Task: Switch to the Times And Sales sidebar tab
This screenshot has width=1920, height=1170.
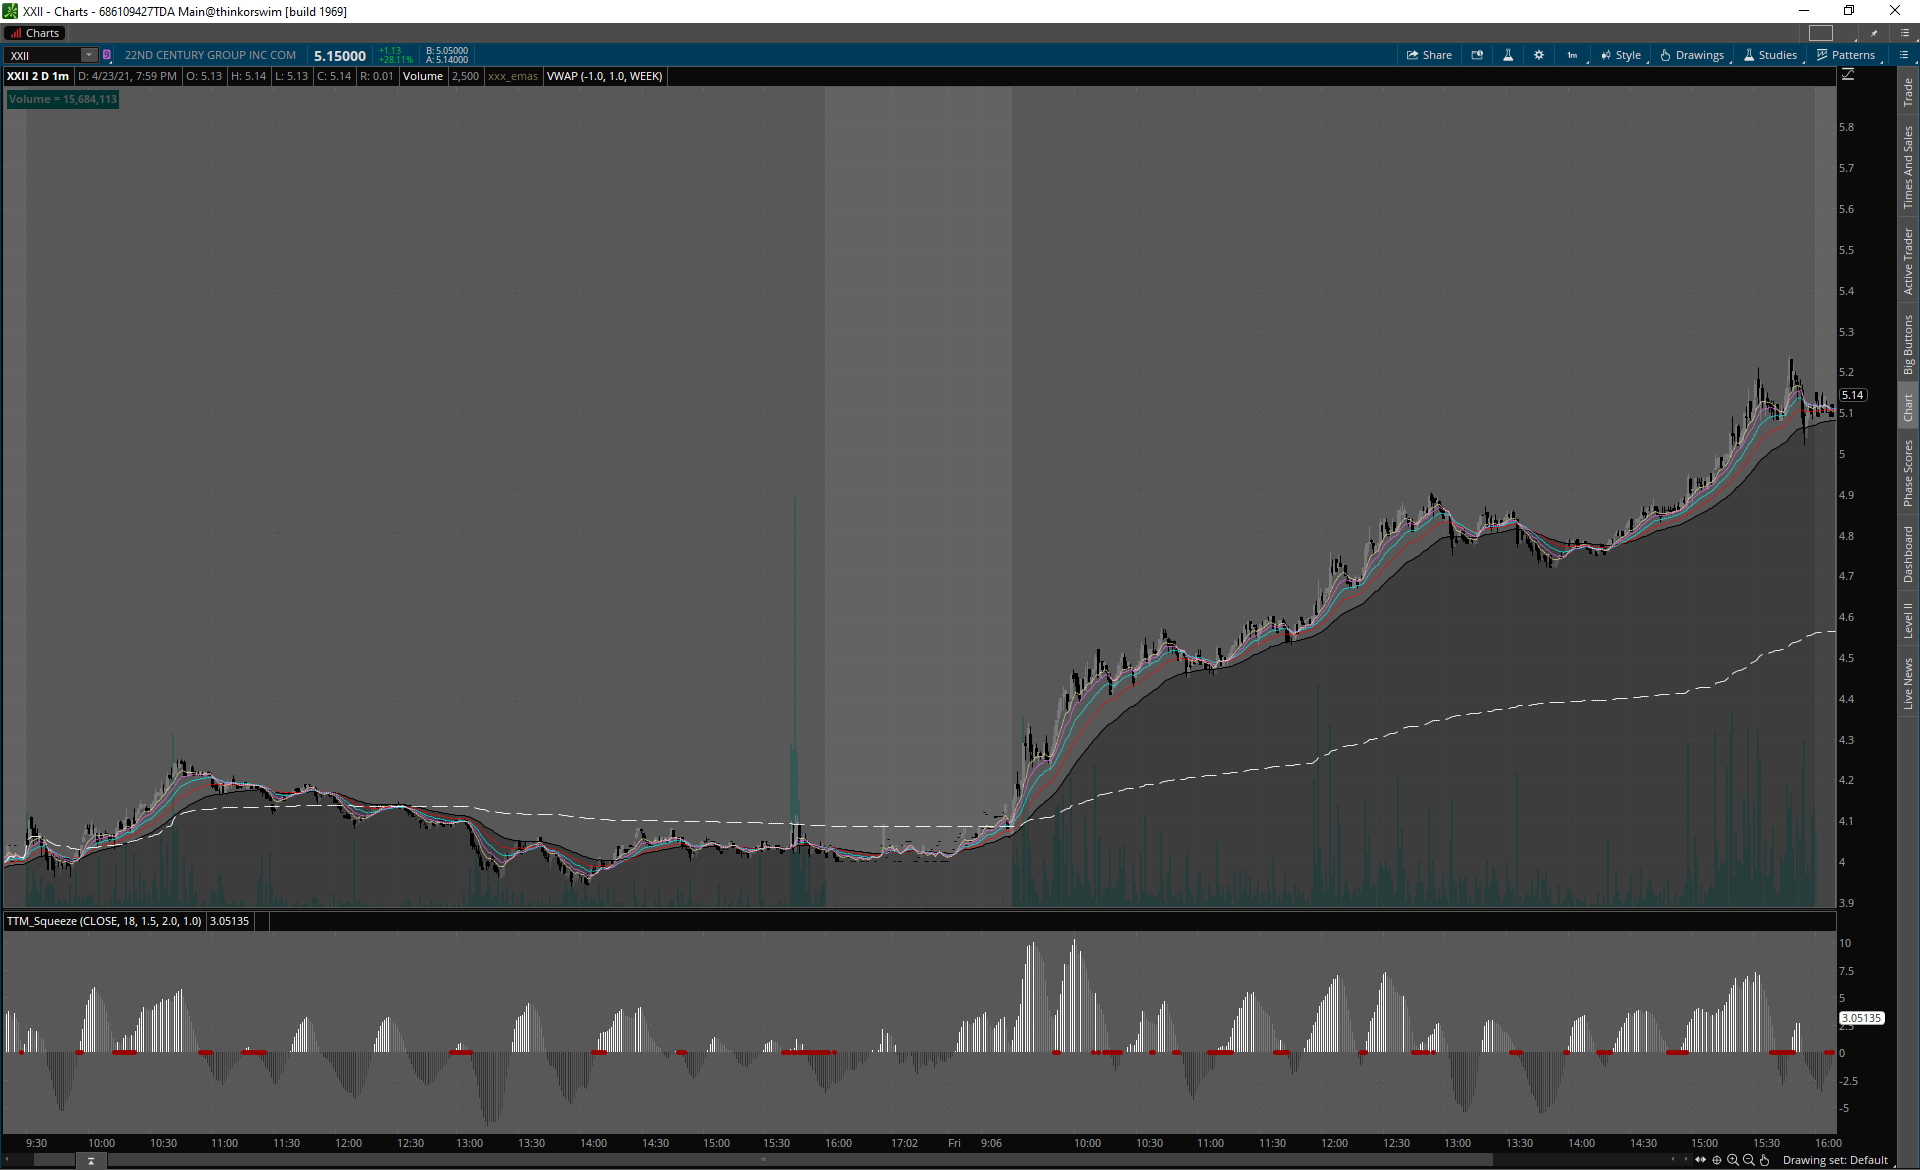Action: tap(1908, 167)
